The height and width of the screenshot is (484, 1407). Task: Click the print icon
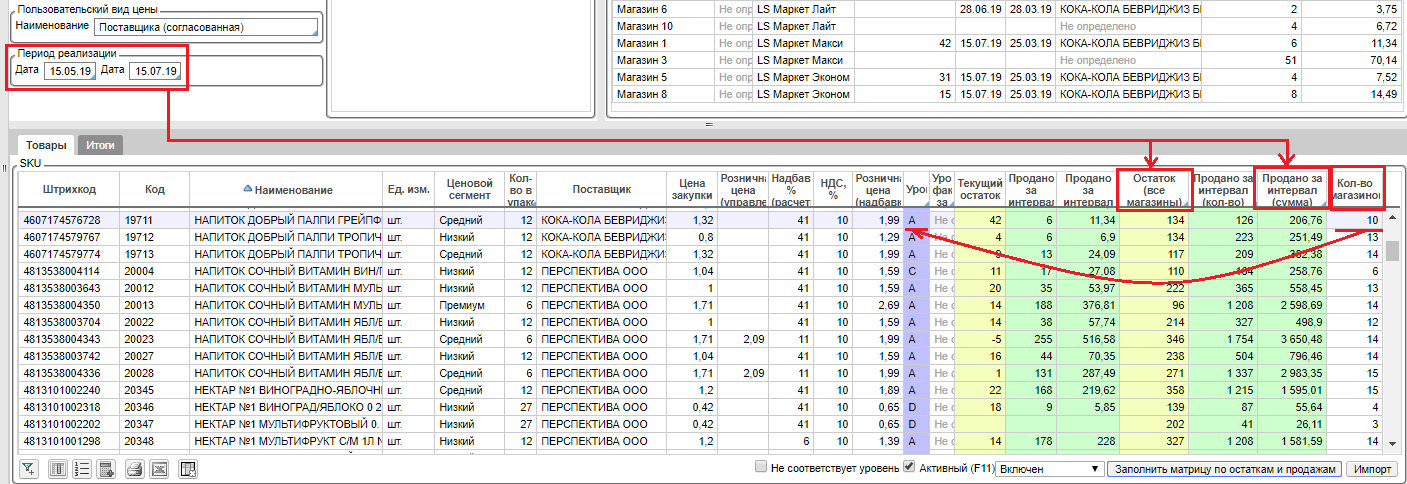[x=135, y=469]
